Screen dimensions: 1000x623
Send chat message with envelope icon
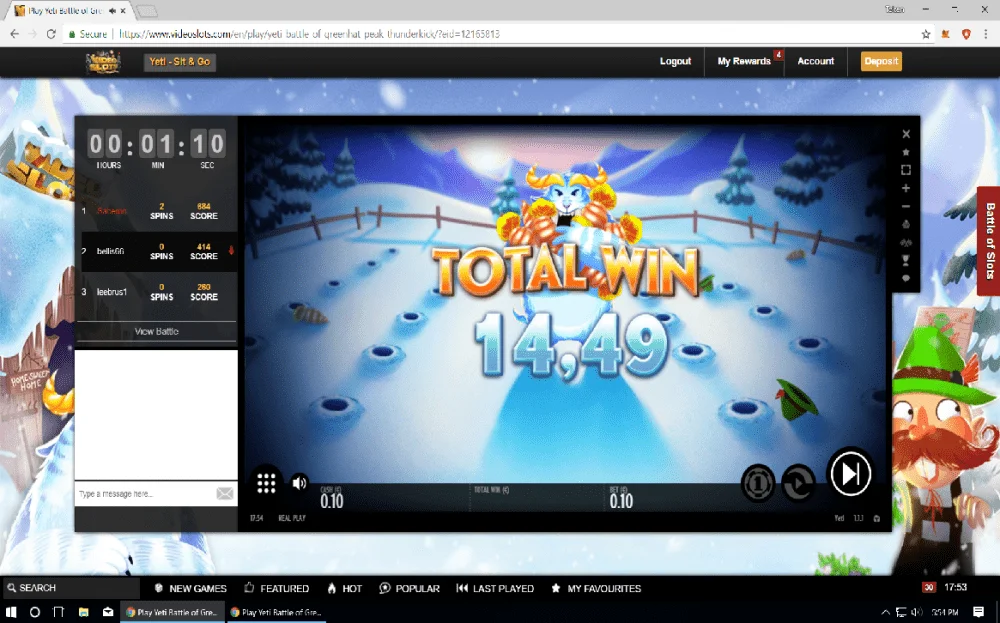tap(224, 494)
